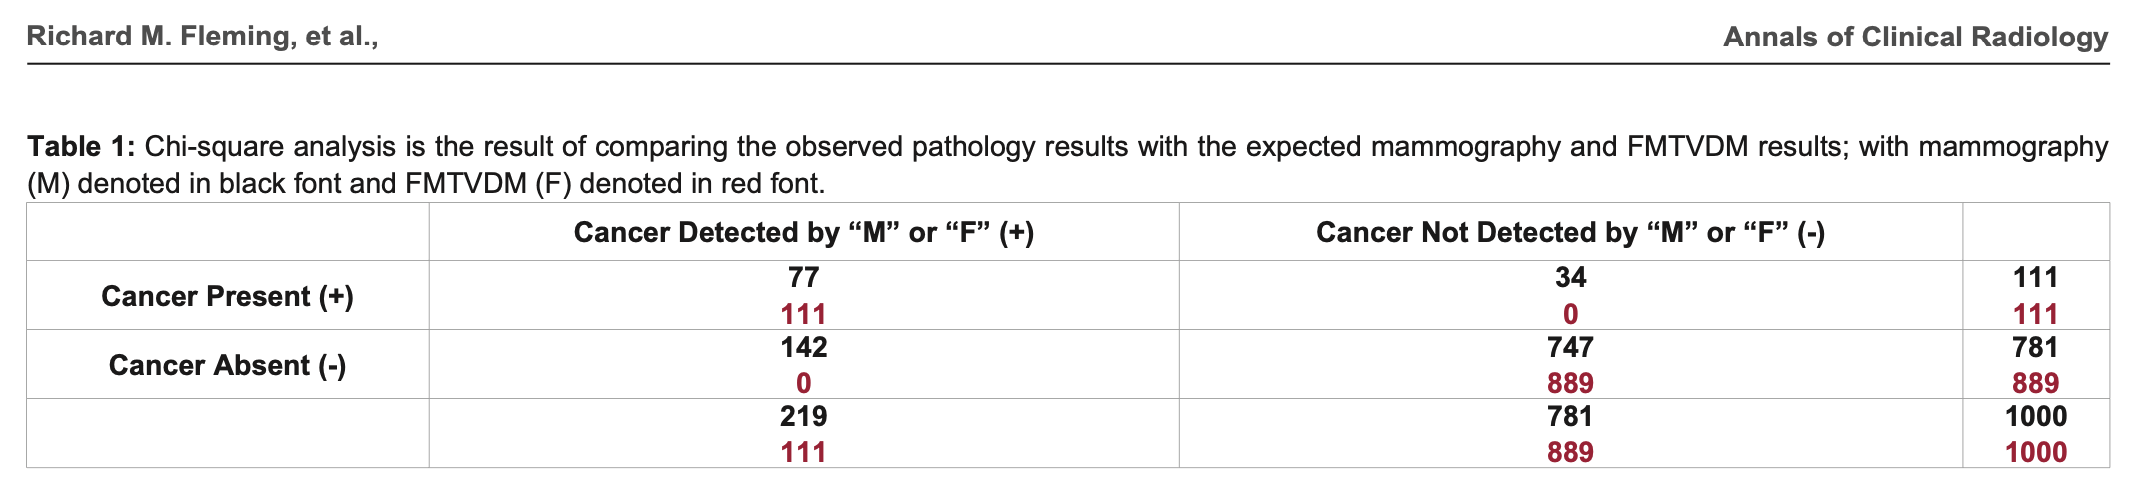Select the bold "Table 1:" caption label
Image resolution: width=2132 pixels, height=490 pixels.
click(x=80, y=147)
